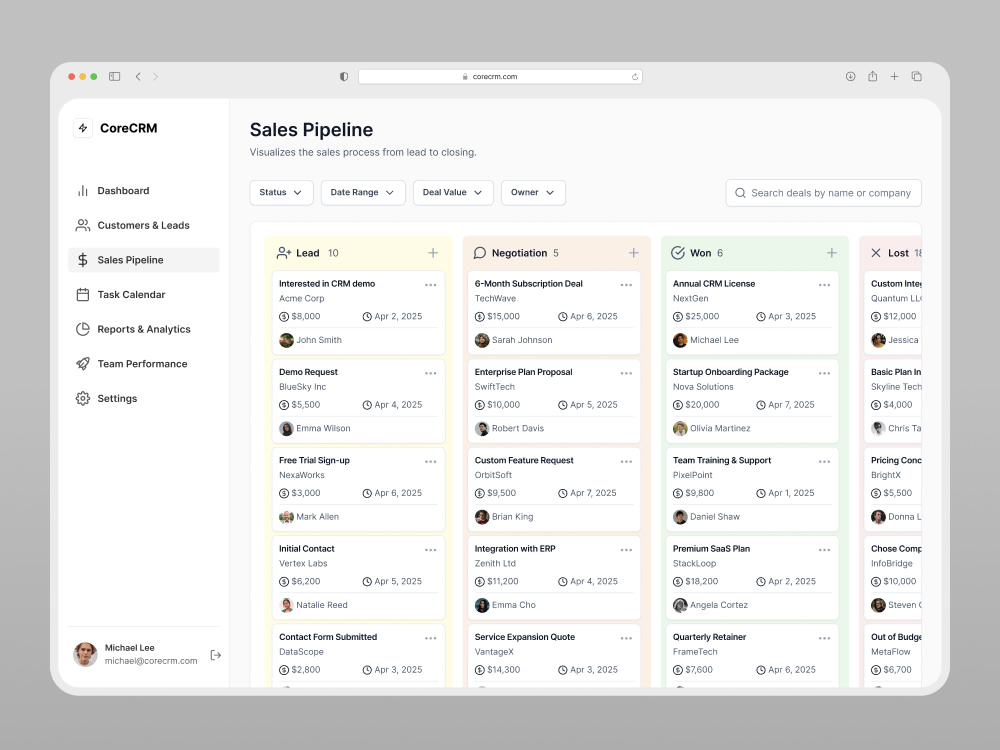Expand the Date Range filter

[x=362, y=192]
